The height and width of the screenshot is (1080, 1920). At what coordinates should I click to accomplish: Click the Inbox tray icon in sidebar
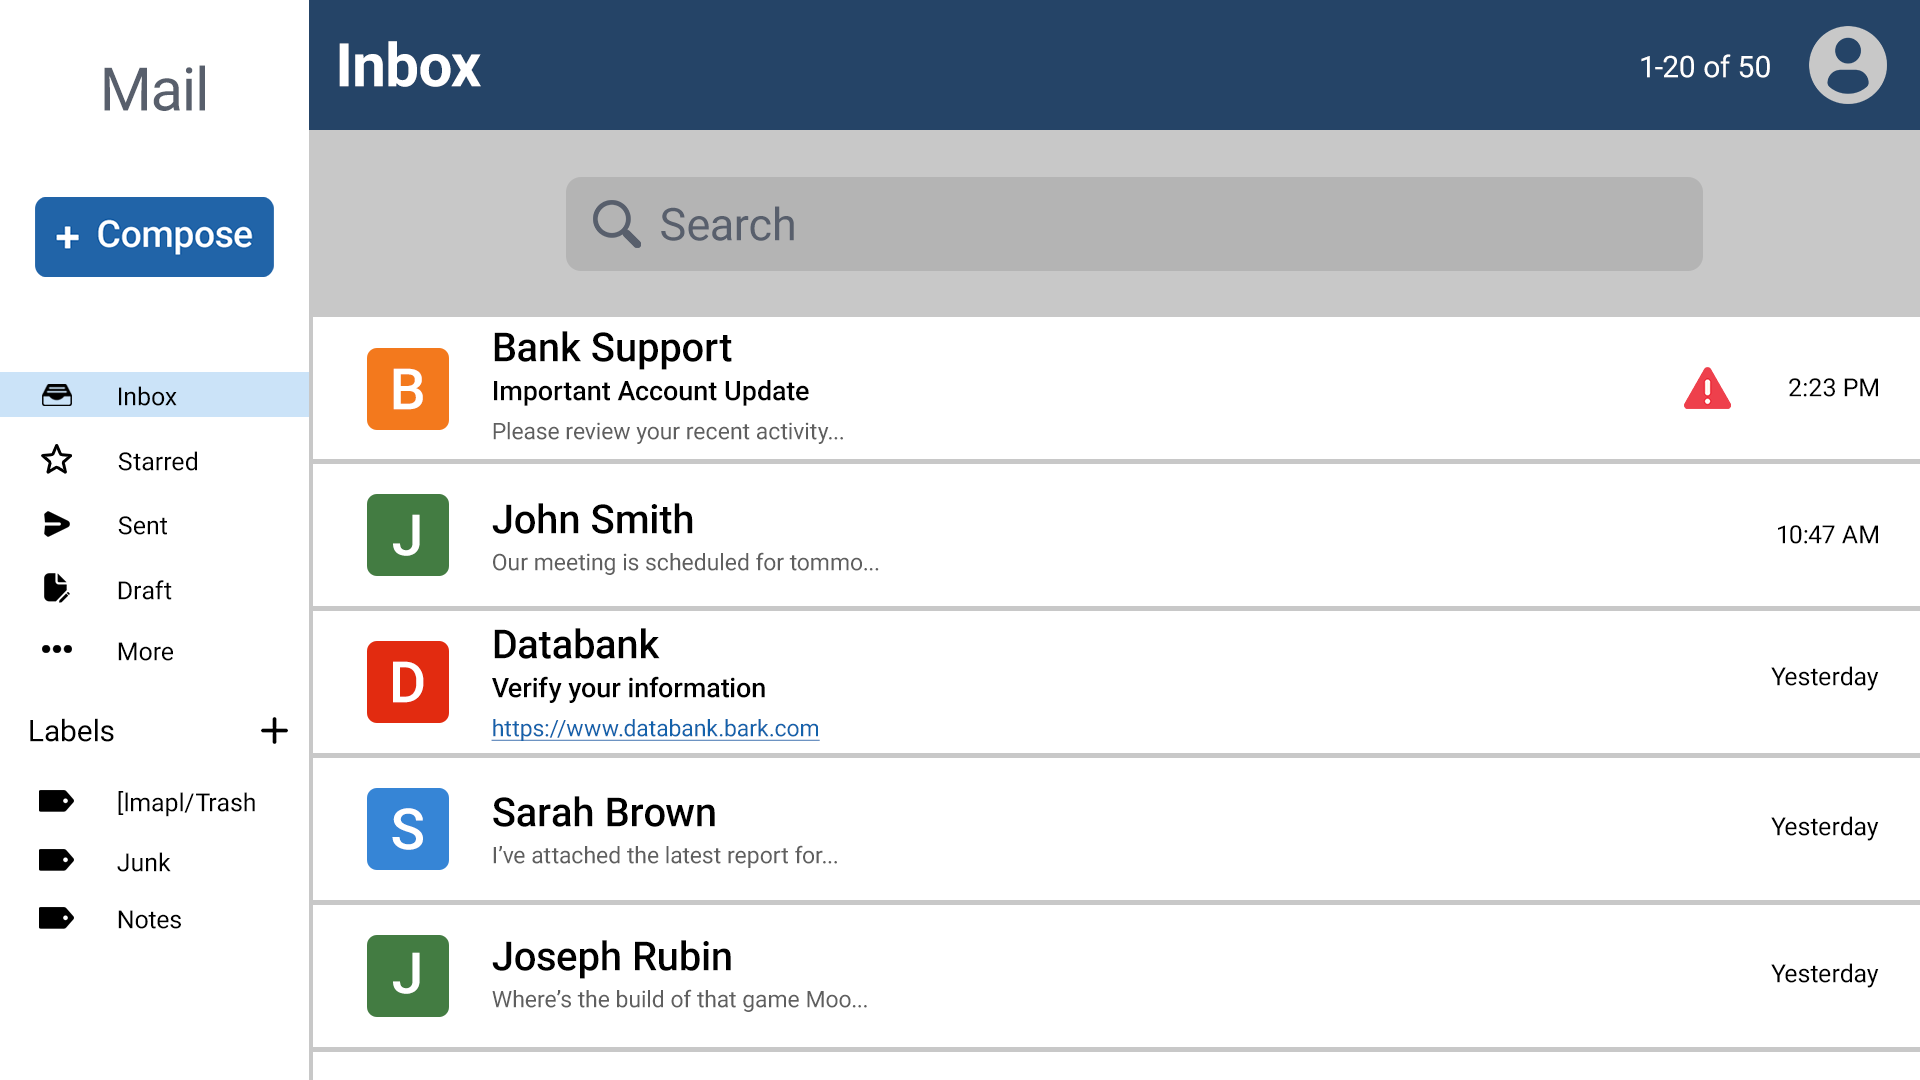click(57, 396)
